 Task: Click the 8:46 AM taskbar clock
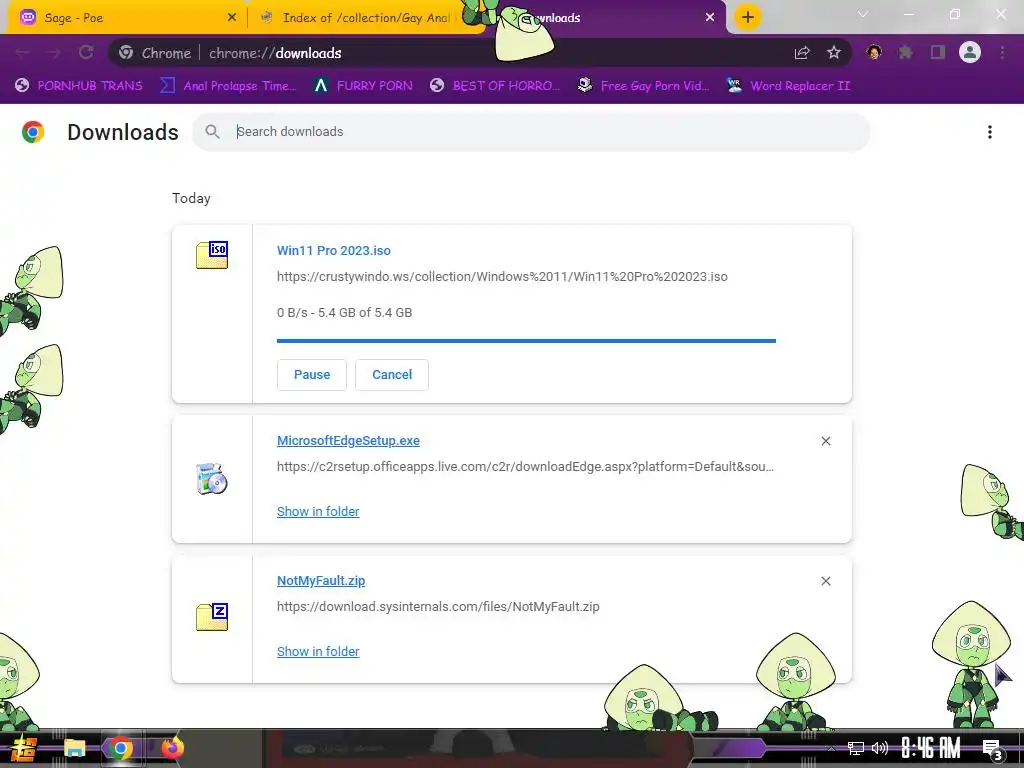point(931,748)
